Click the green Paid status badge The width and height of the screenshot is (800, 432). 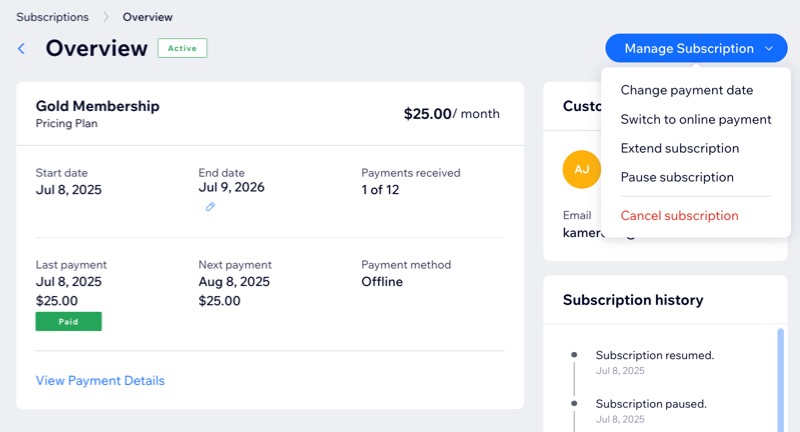pos(69,321)
